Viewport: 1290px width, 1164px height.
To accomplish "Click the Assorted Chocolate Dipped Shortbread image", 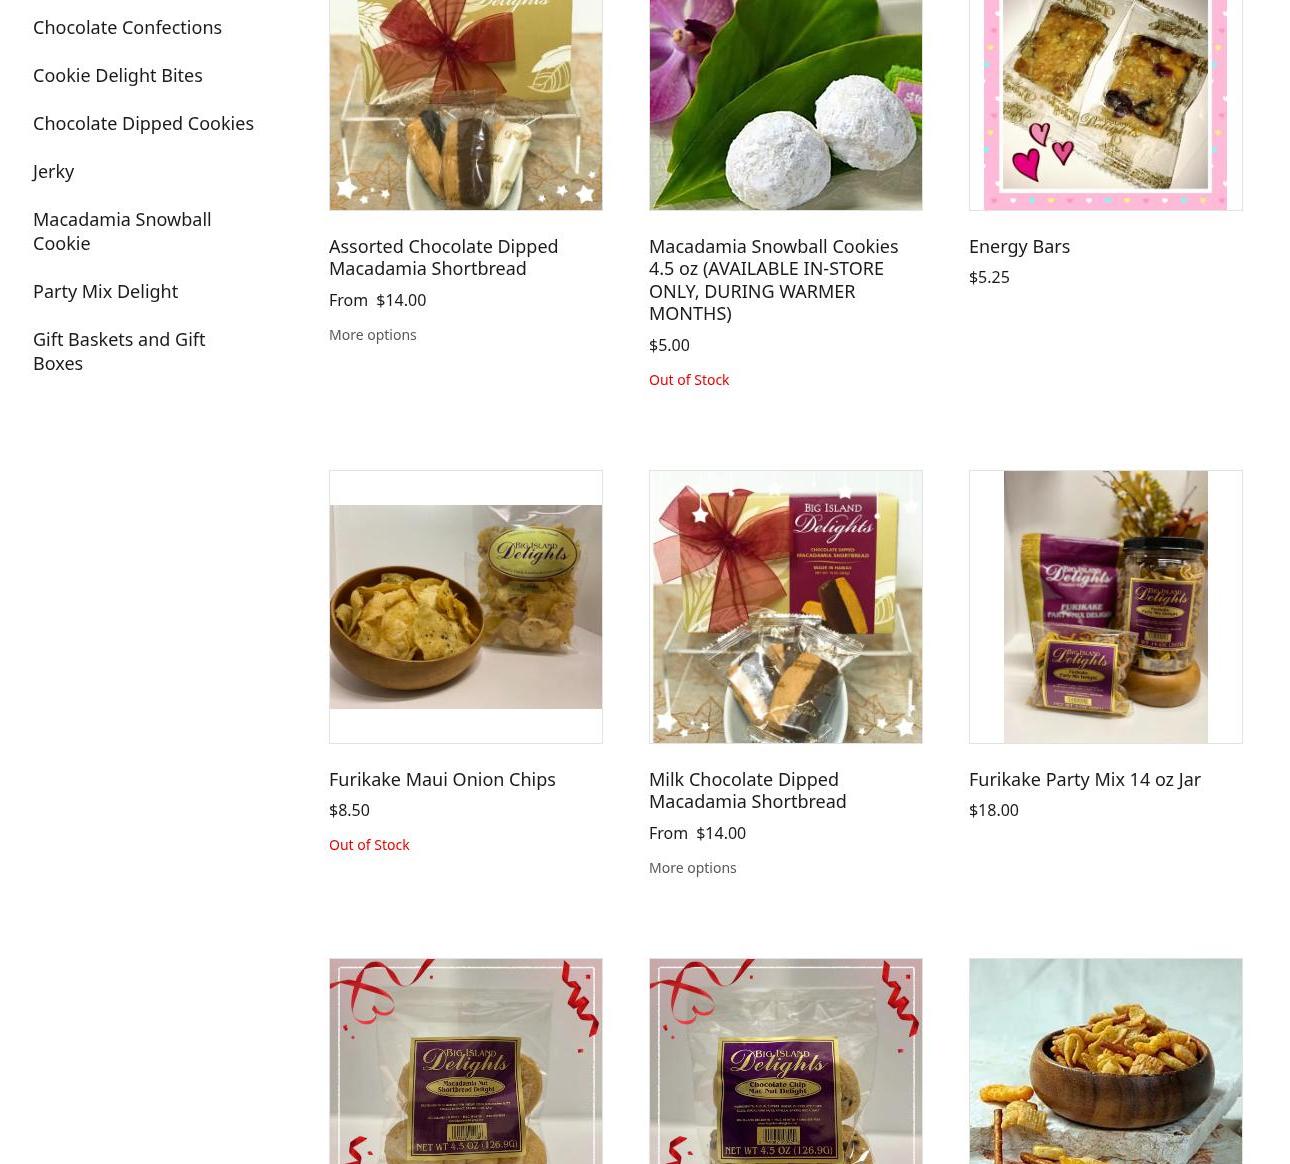I will pos(465,100).
